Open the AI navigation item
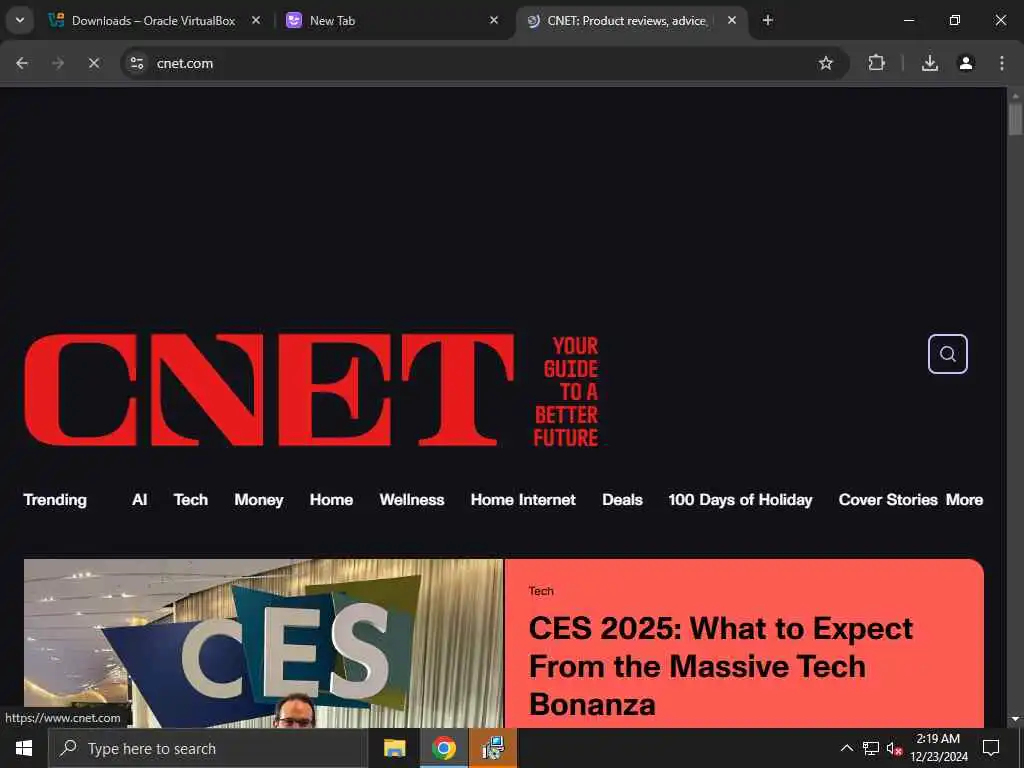1024x768 pixels. tap(139, 500)
